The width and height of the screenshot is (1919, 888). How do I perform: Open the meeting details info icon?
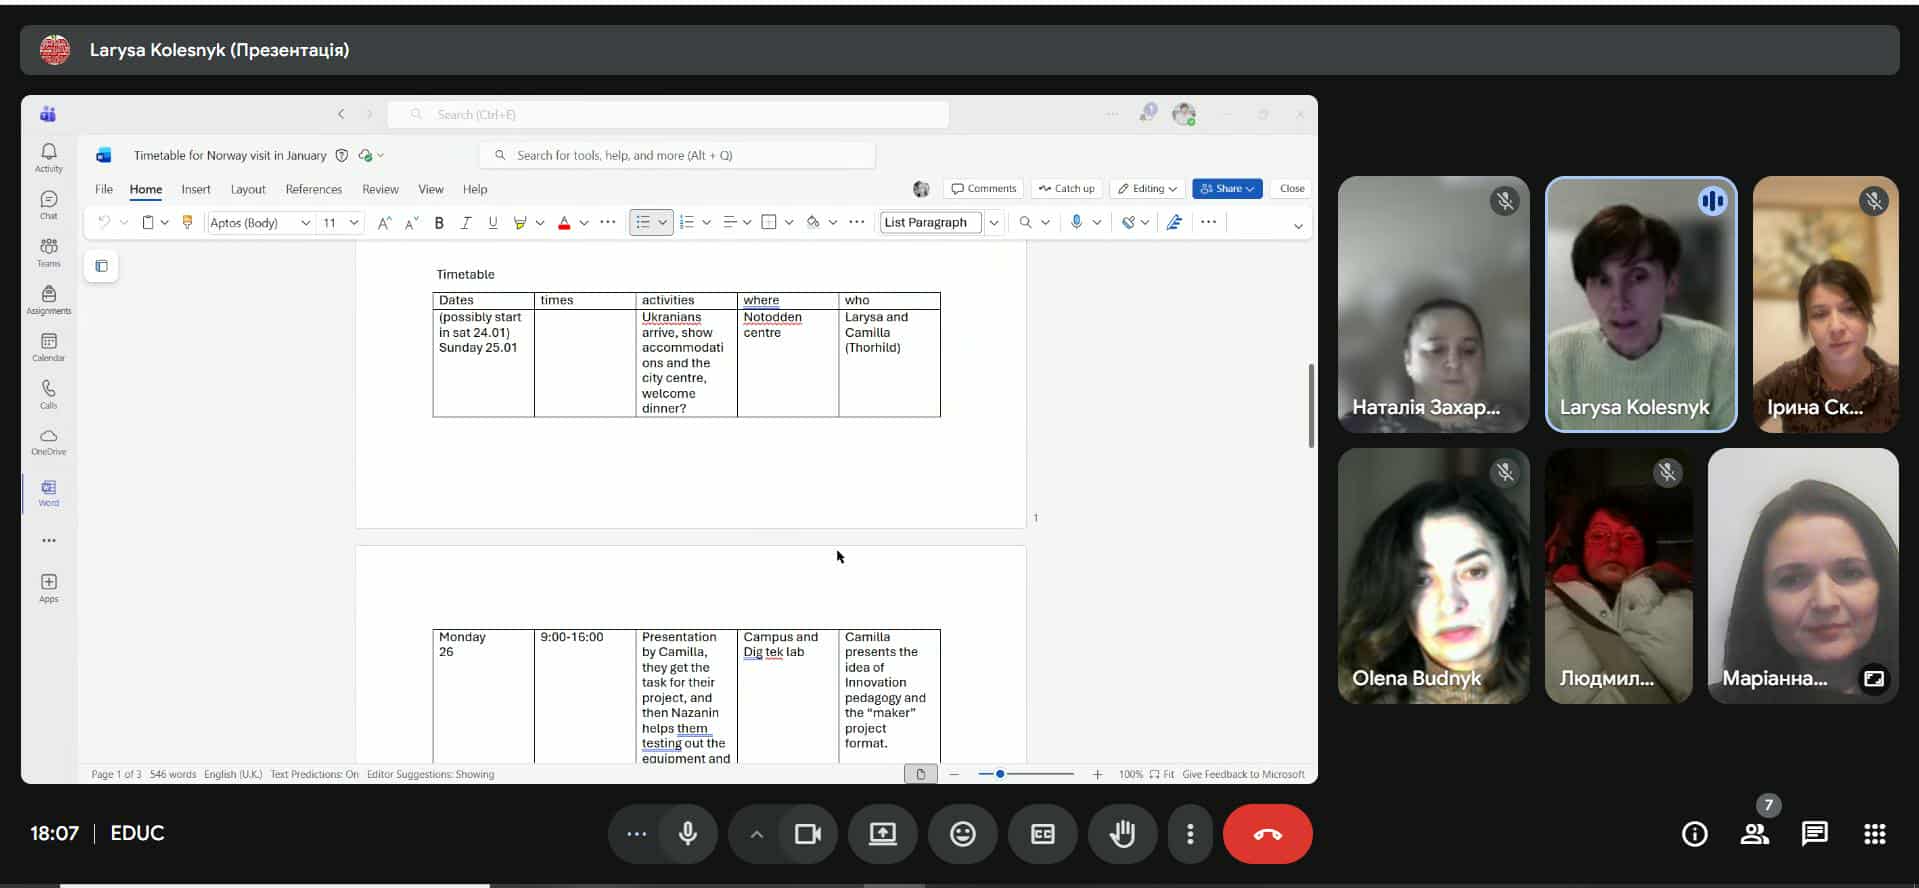1694,834
